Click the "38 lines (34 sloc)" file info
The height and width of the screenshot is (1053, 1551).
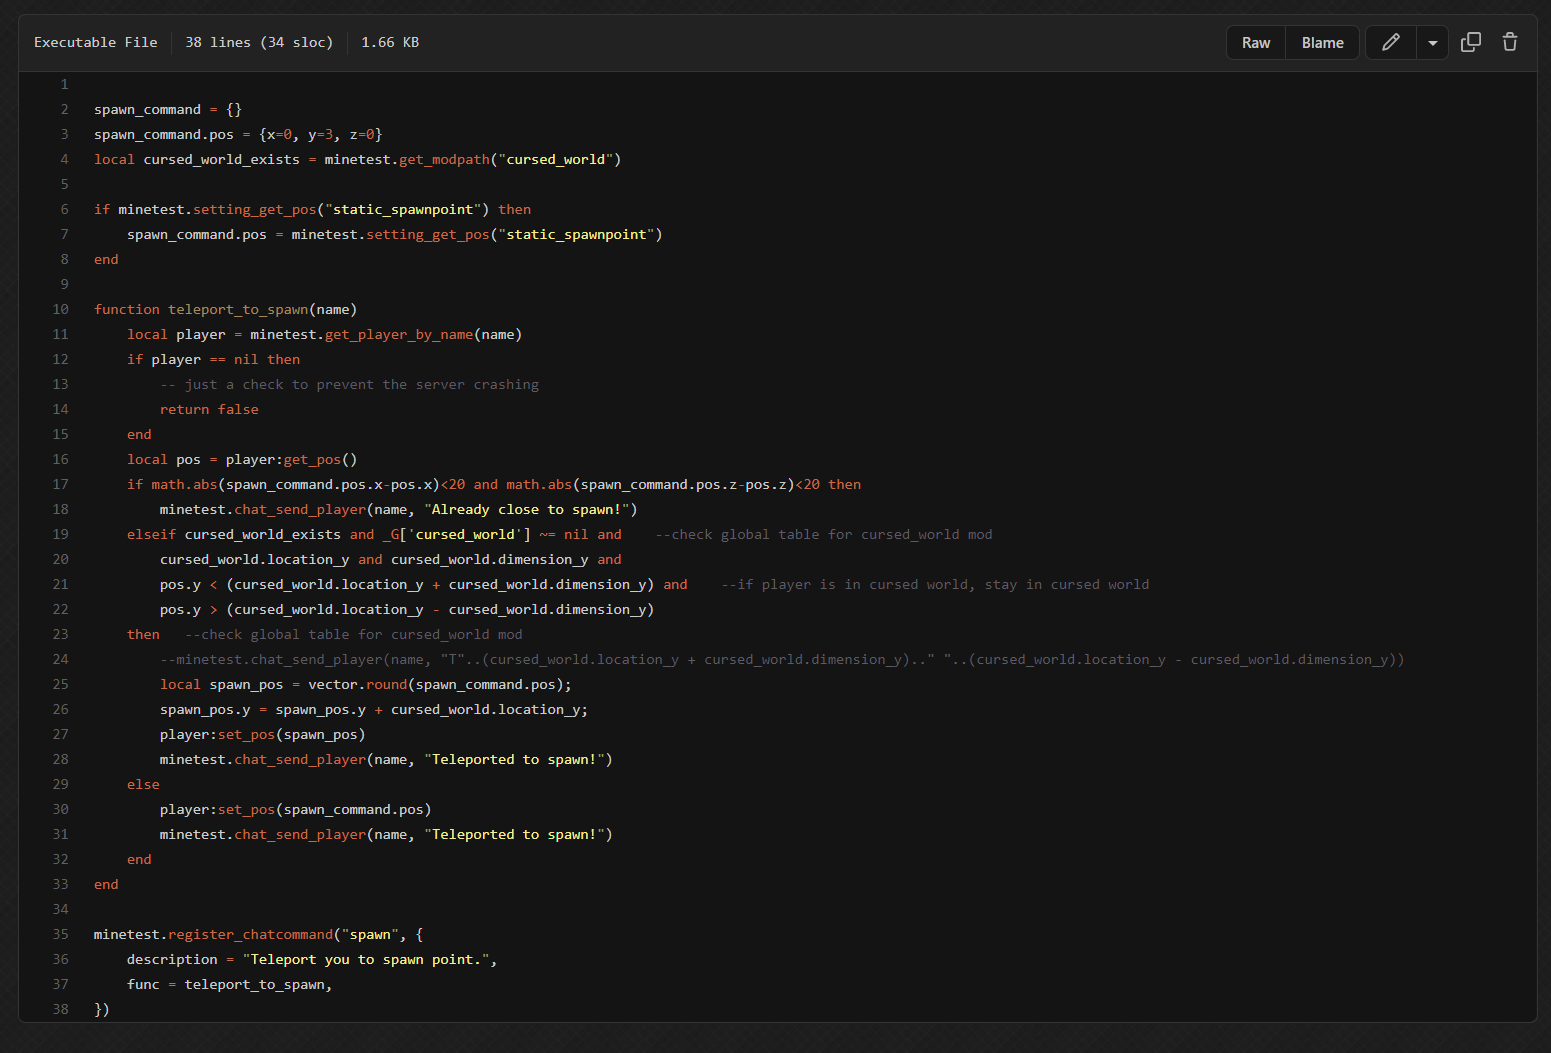pyautogui.click(x=259, y=43)
